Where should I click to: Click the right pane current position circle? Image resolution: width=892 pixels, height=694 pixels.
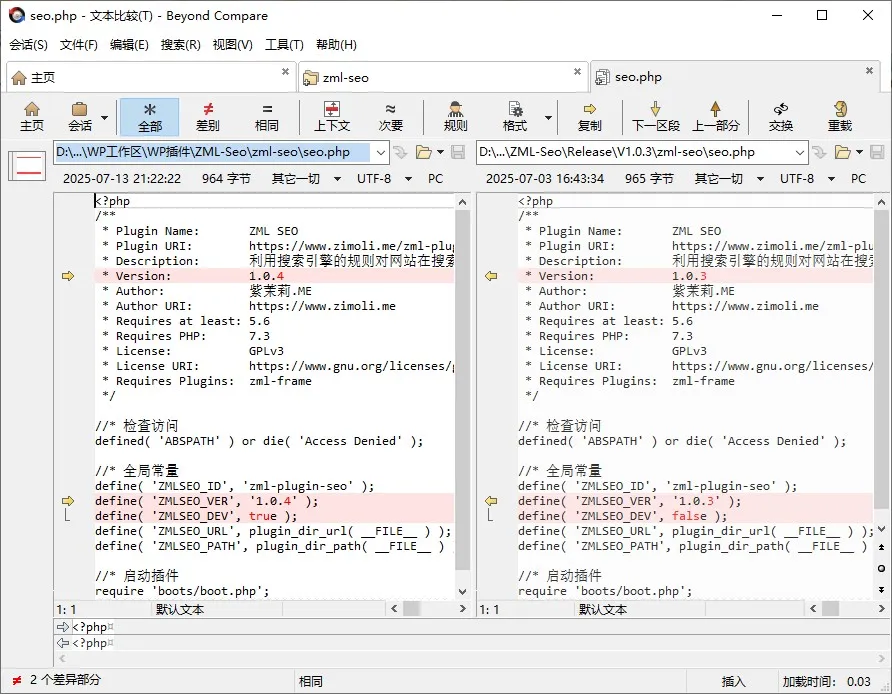tap(881, 568)
